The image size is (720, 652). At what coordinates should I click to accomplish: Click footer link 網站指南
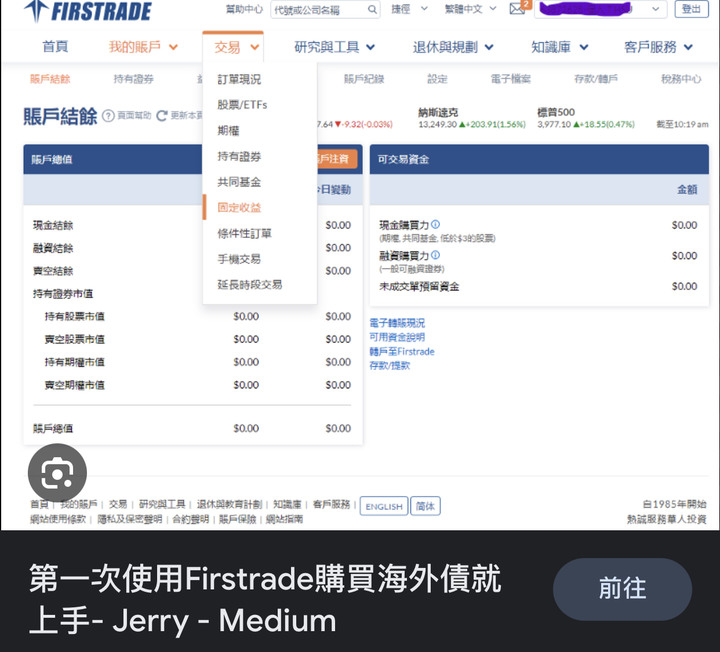coord(284,519)
